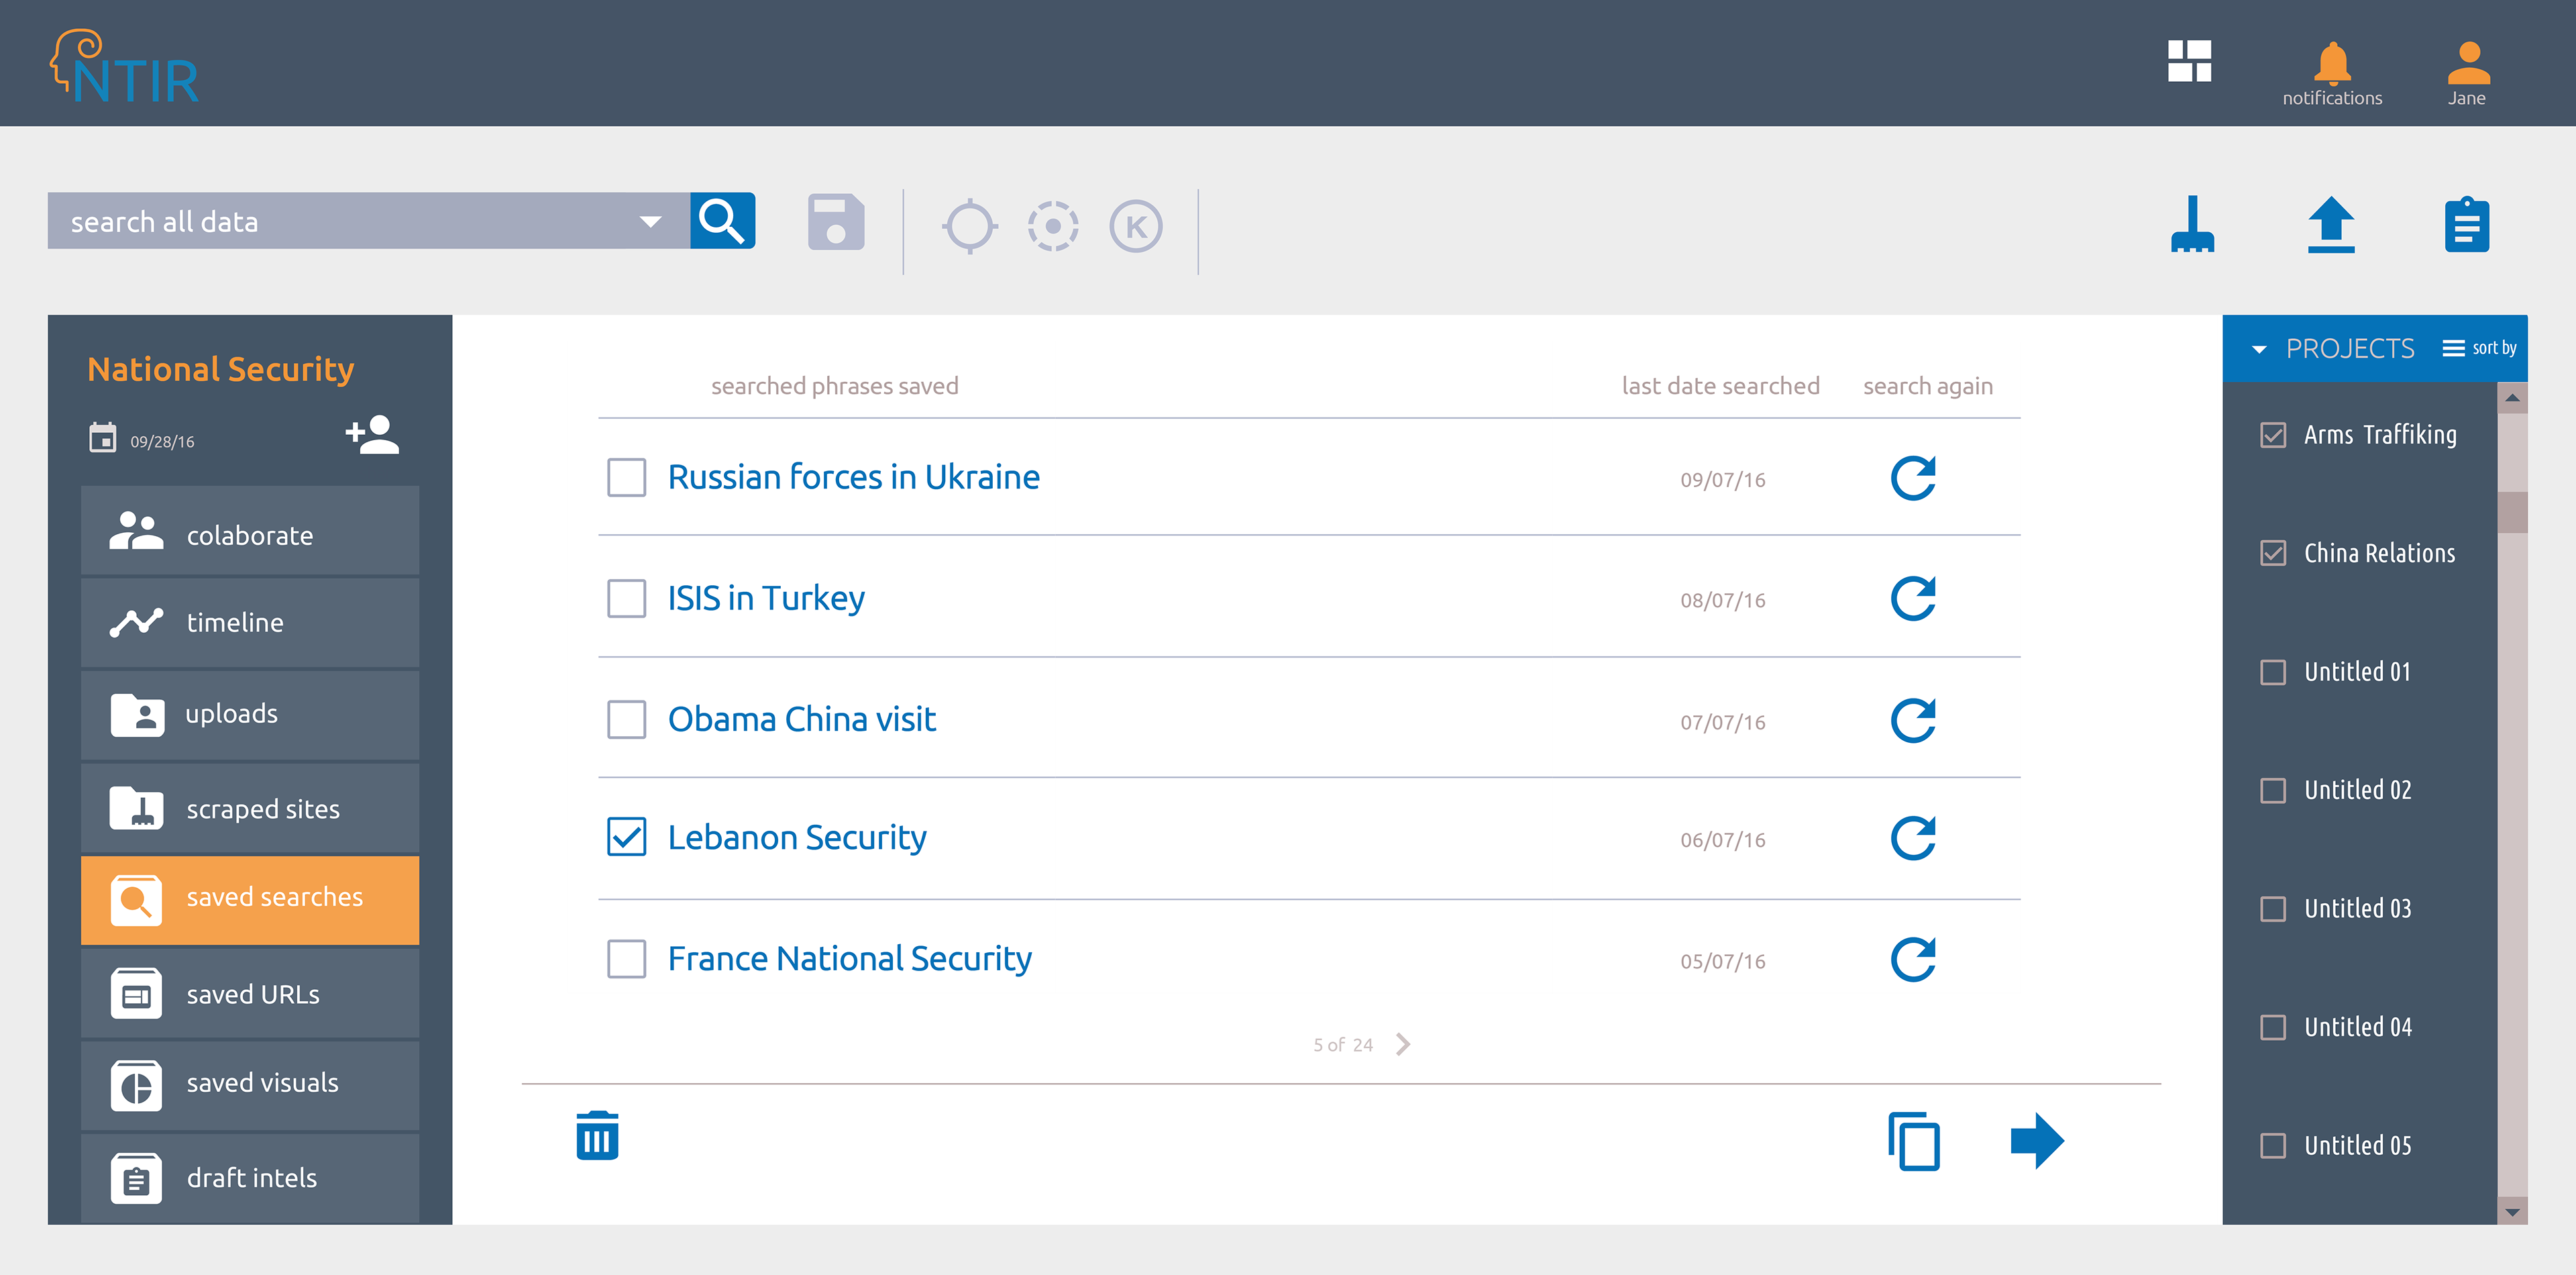This screenshot has height=1275, width=2576.
Task: Click the upload arrow icon
Action: tap(2331, 224)
